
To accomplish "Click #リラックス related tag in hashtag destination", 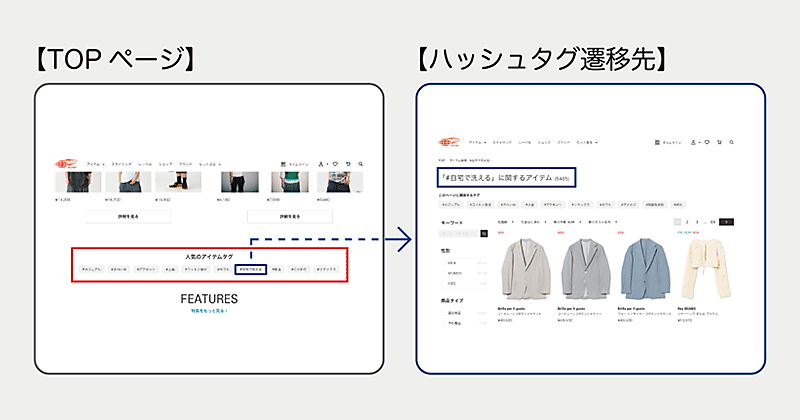I will pyautogui.click(x=580, y=205).
